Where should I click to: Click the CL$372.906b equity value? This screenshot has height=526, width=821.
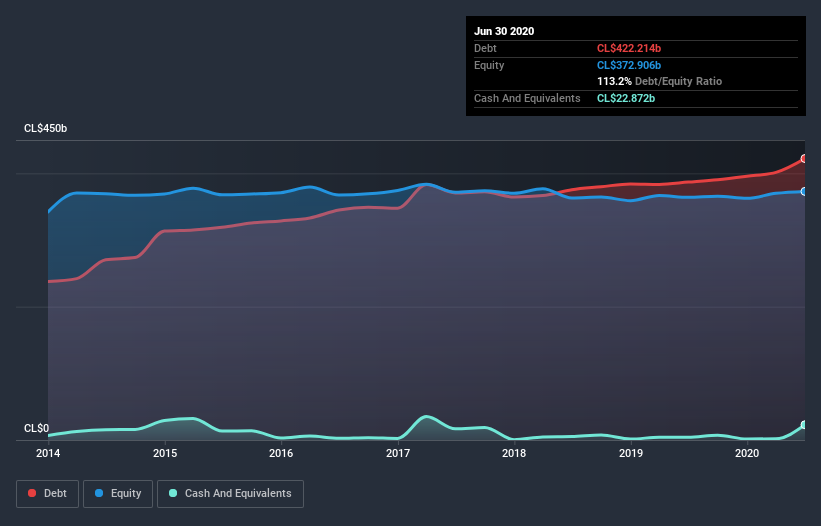(x=629, y=65)
